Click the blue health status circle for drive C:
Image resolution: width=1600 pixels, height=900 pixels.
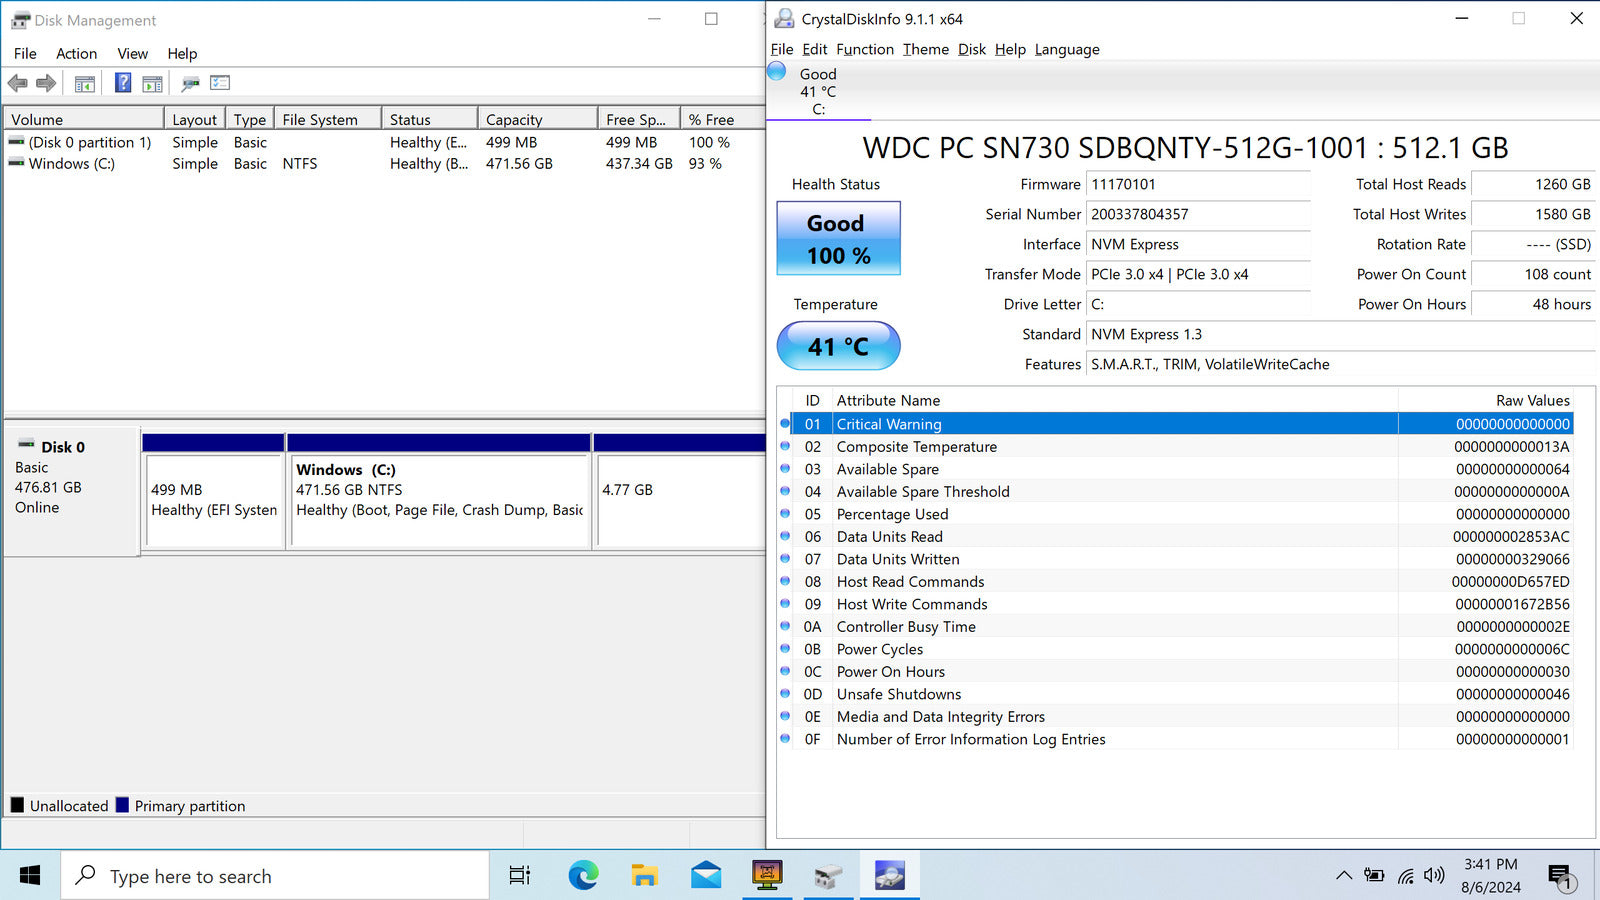(777, 71)
